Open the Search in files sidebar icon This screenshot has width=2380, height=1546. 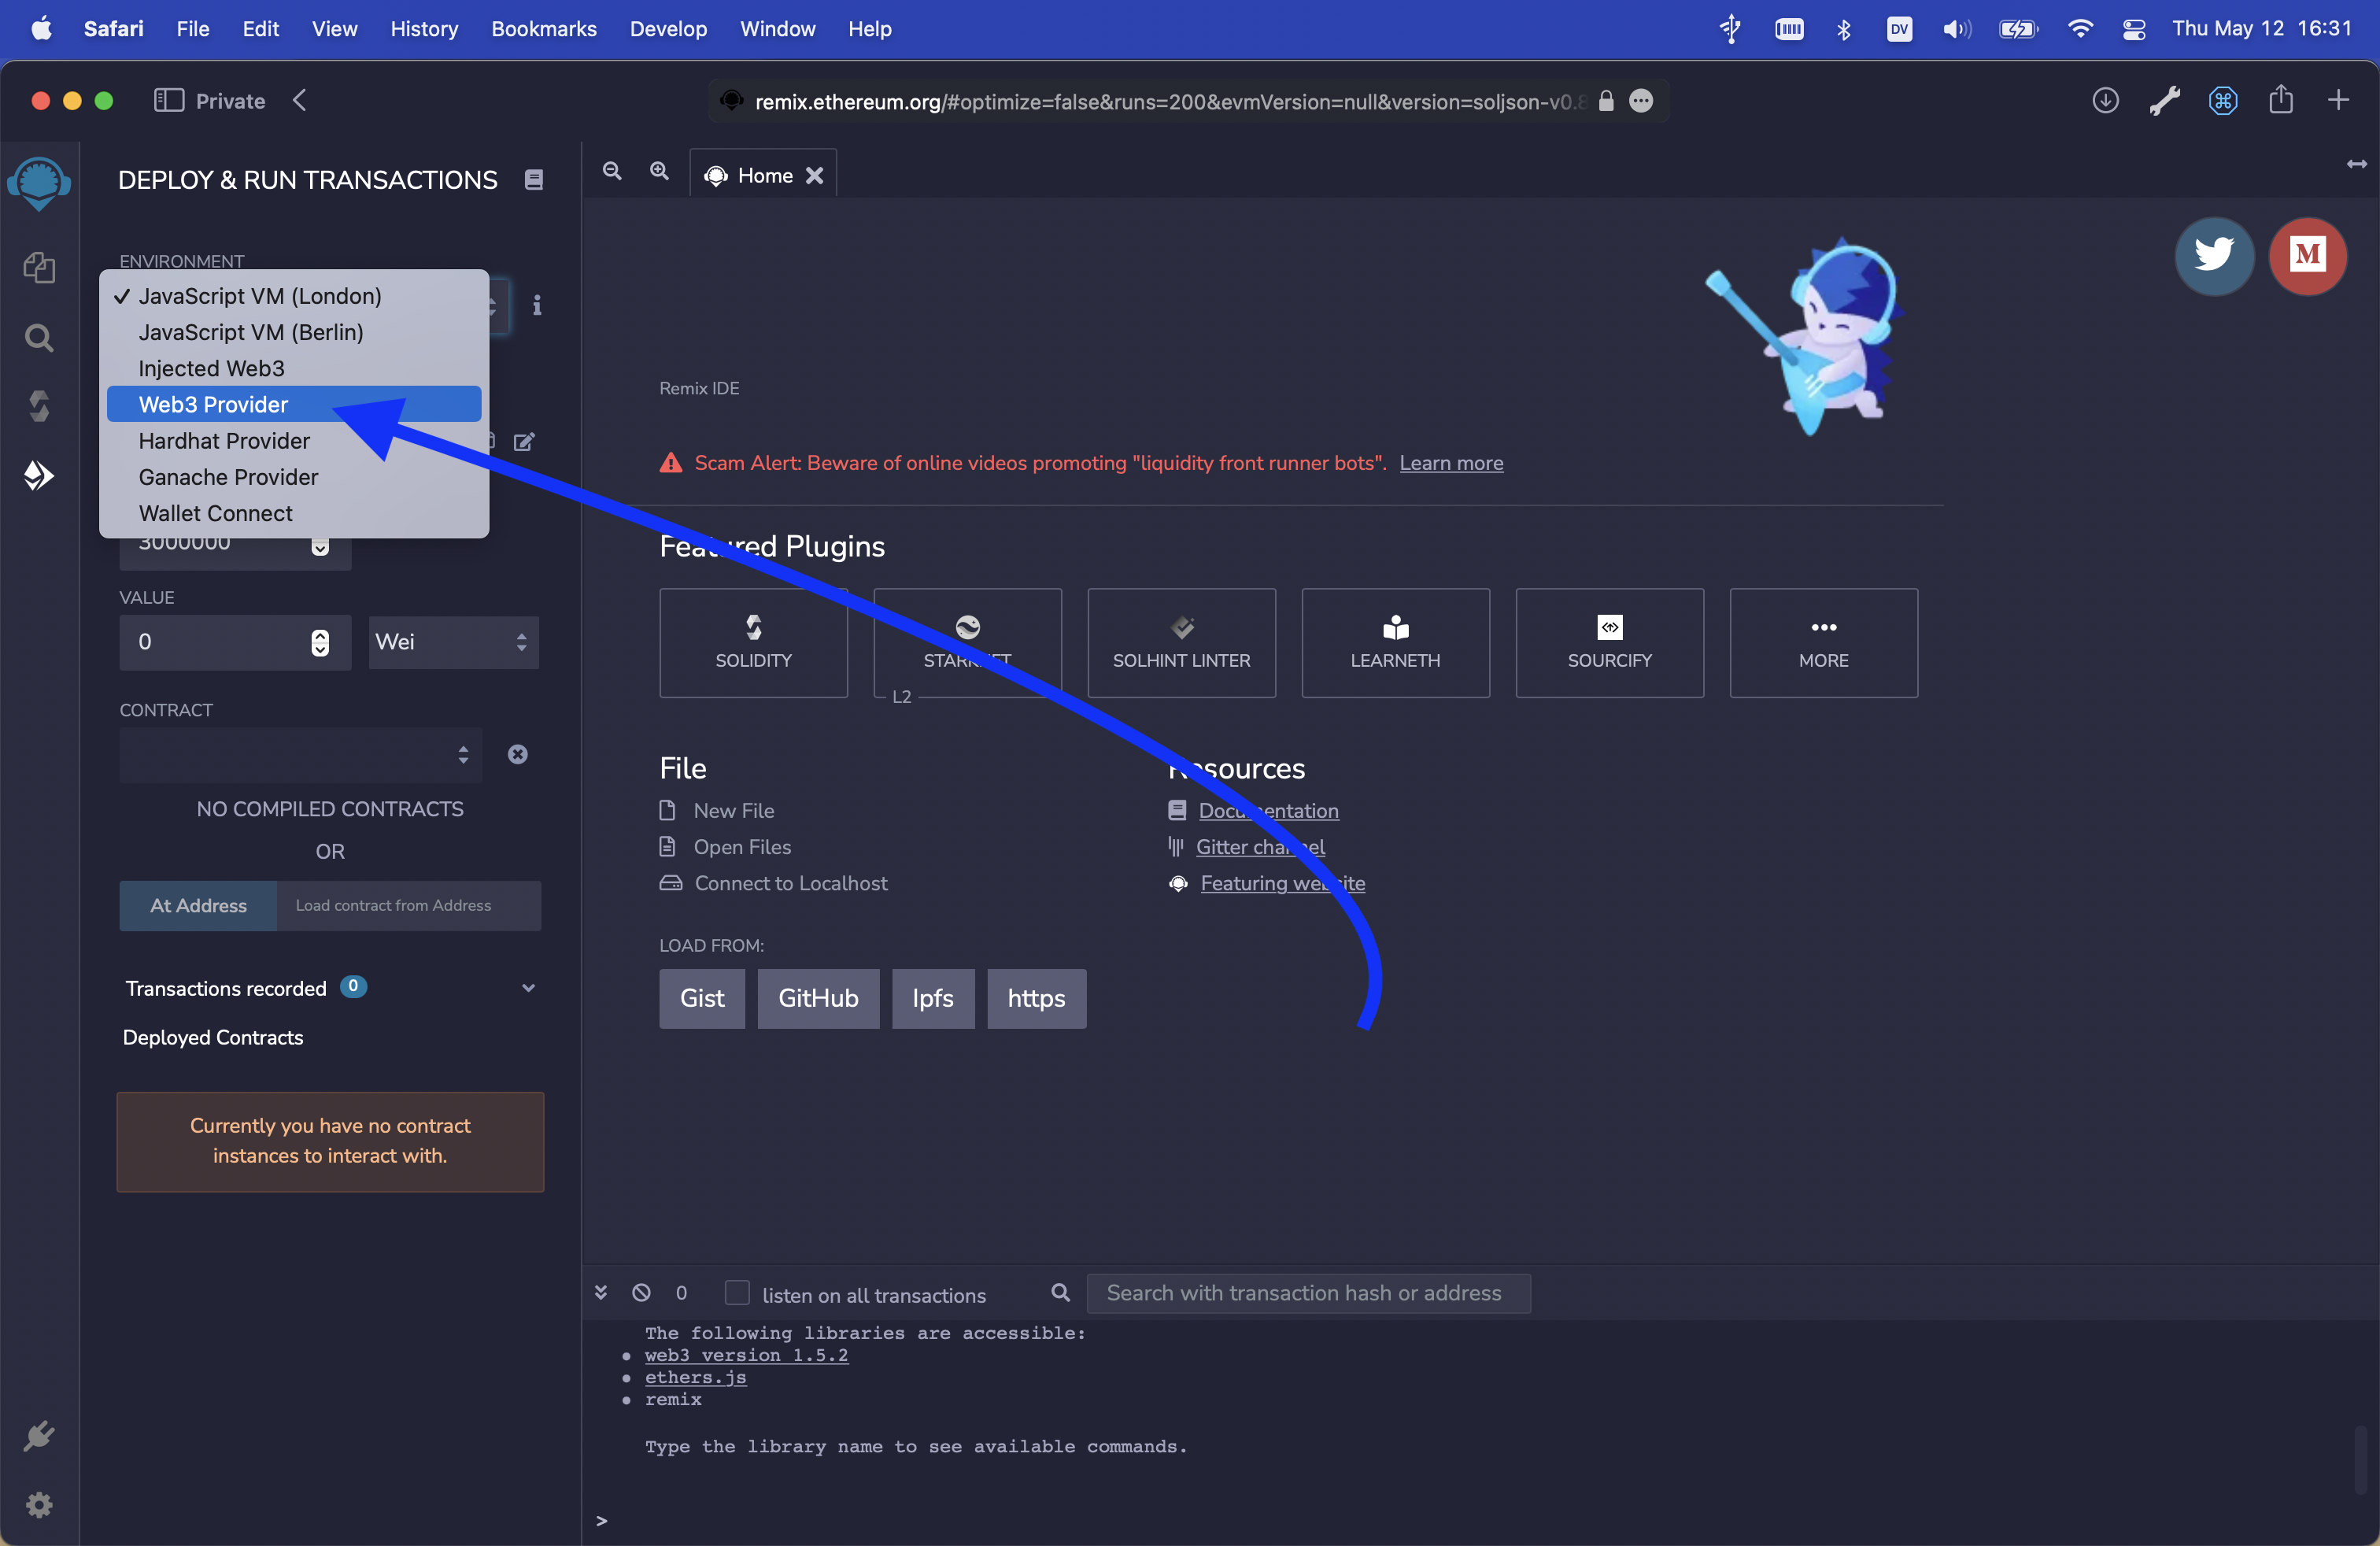pos(39,338)
